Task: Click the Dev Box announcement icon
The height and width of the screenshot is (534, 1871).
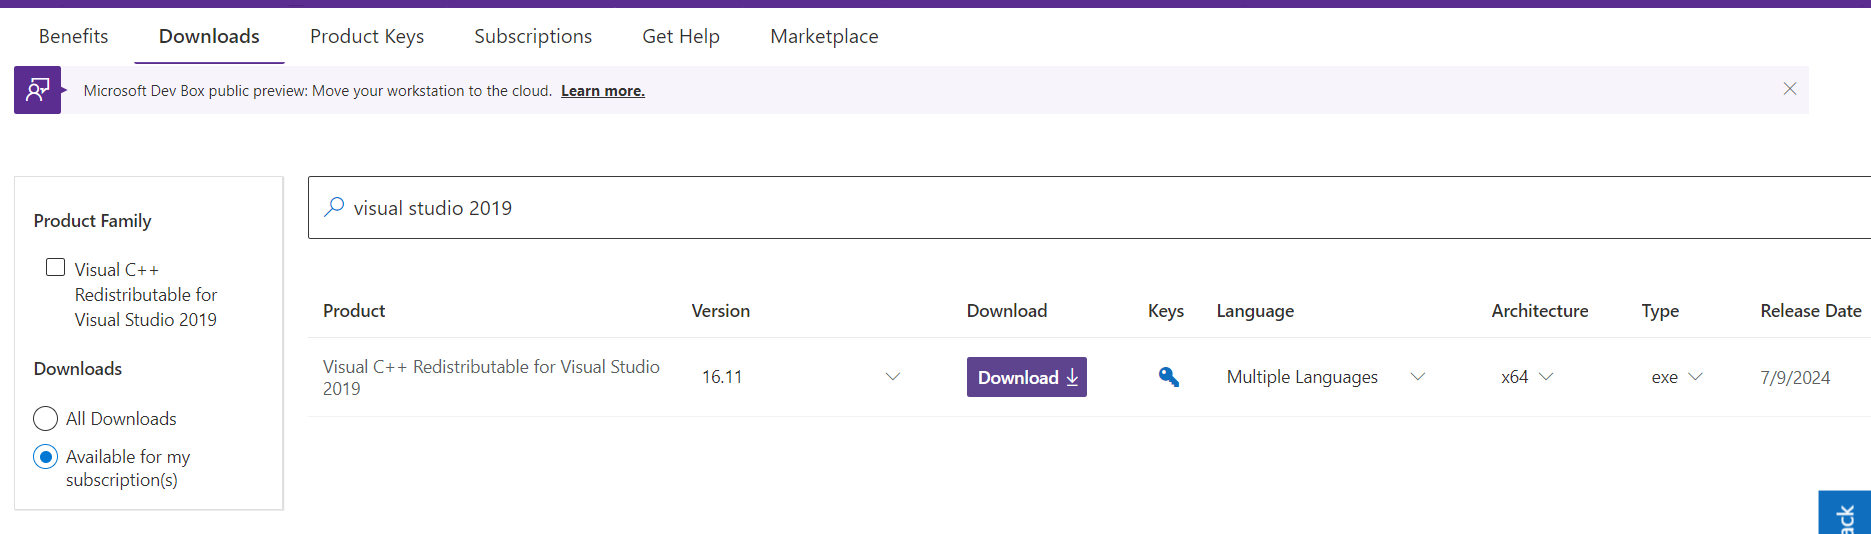Action: click(x=37, y=90)
